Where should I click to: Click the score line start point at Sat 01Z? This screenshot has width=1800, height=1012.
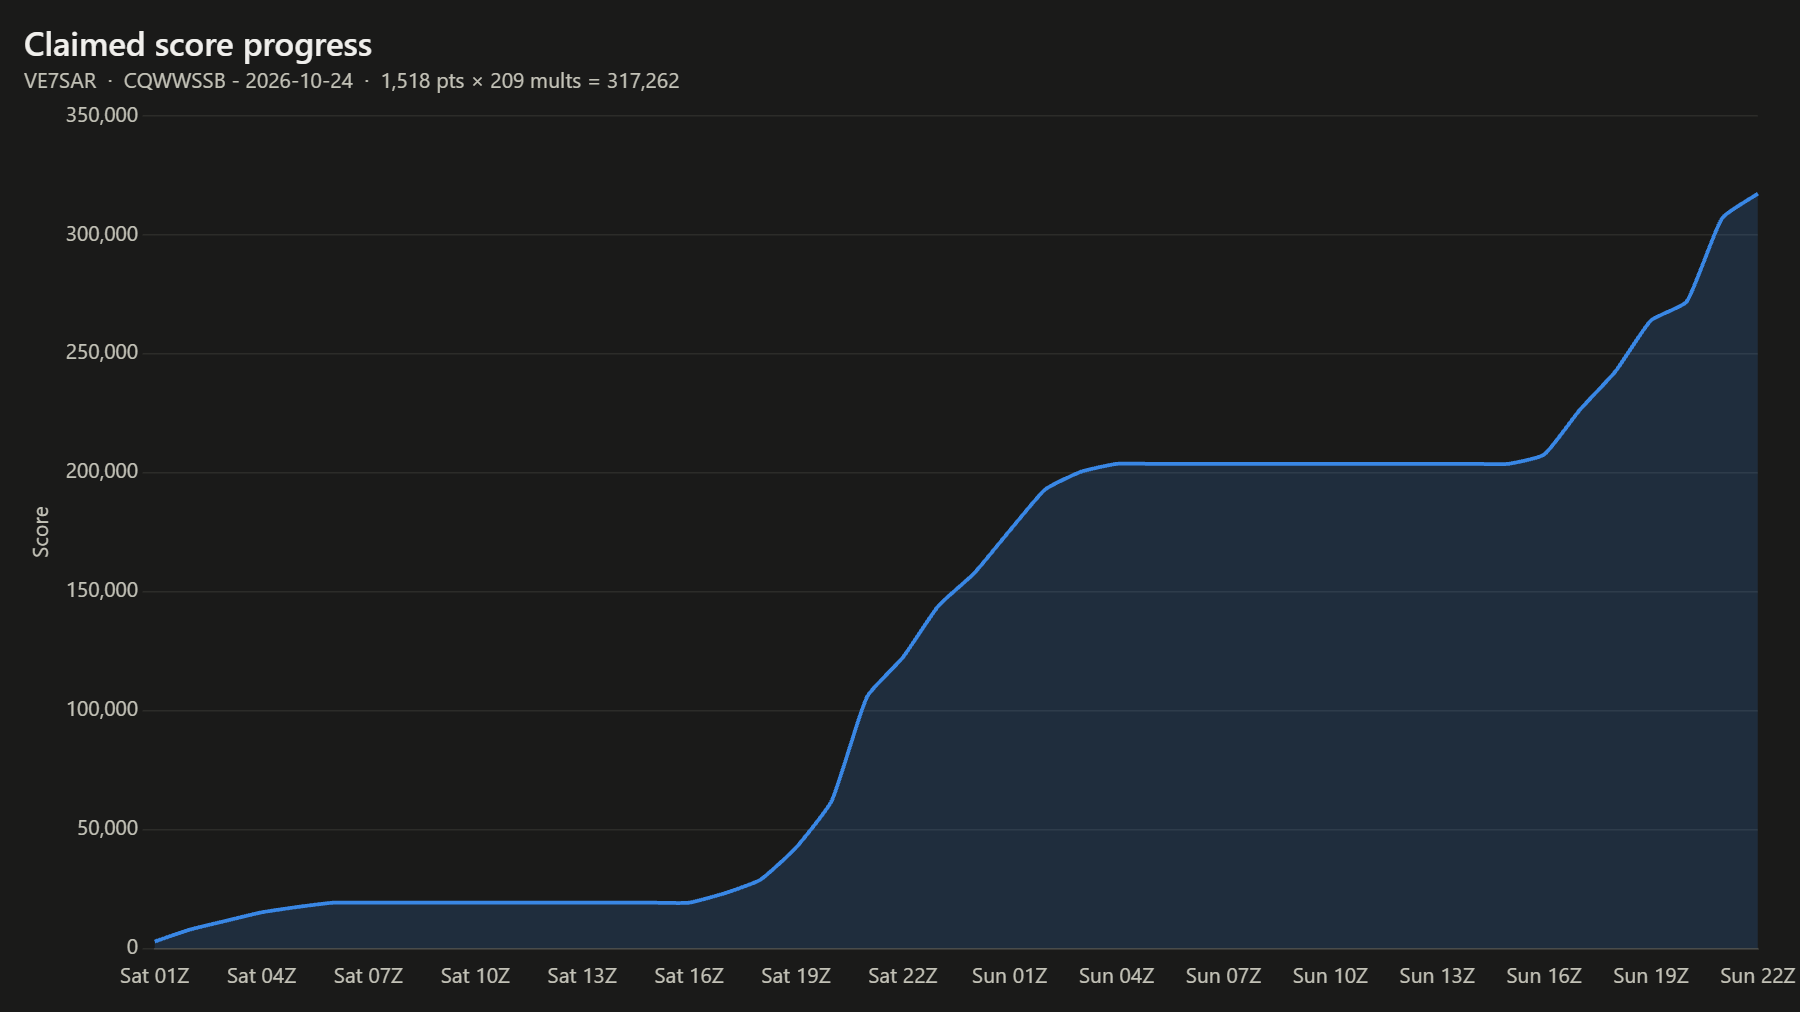[x=156, y=941]
